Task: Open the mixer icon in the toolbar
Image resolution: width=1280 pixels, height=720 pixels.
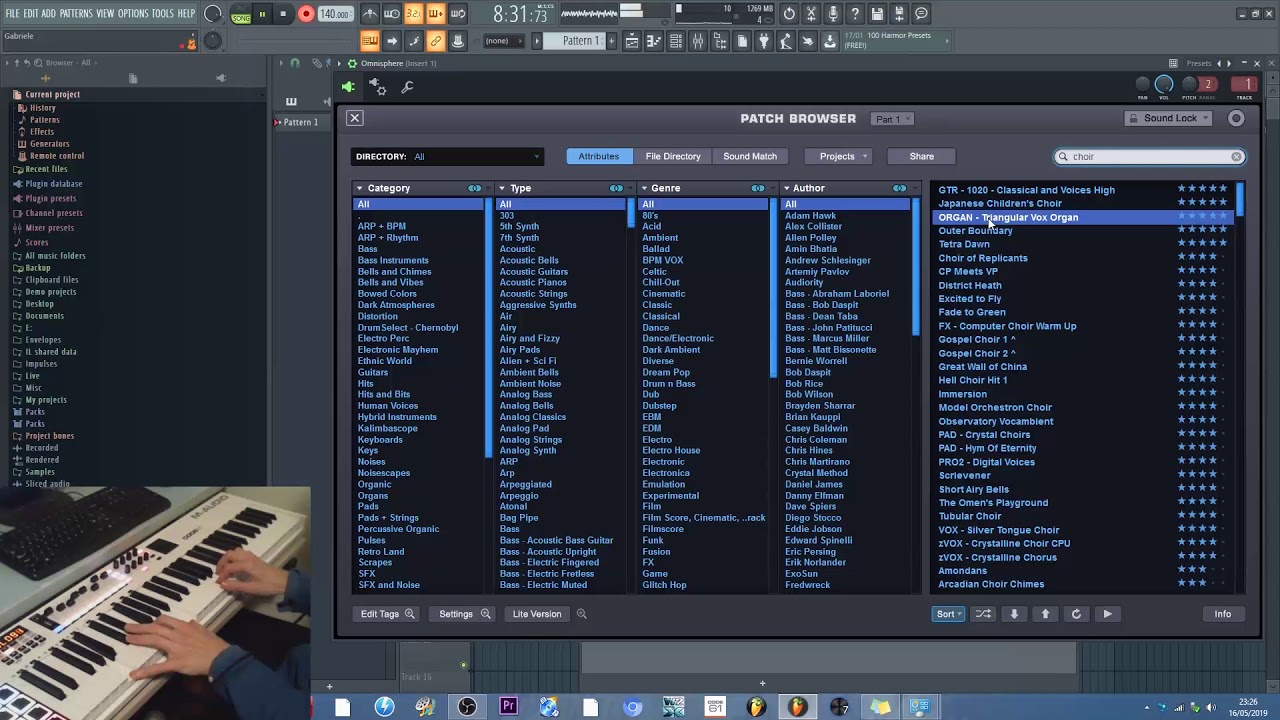Action: tap(698, 41)
